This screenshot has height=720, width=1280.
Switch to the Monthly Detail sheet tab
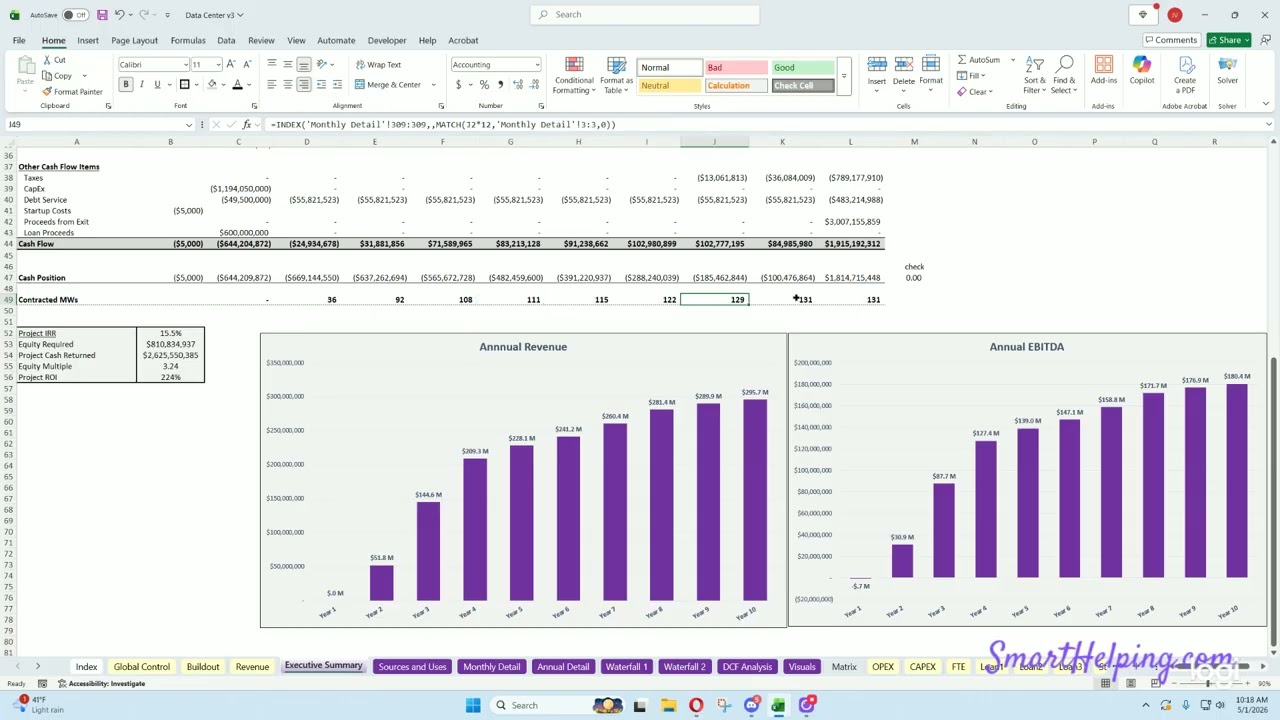pyautogui.click(x=491, y=666)
